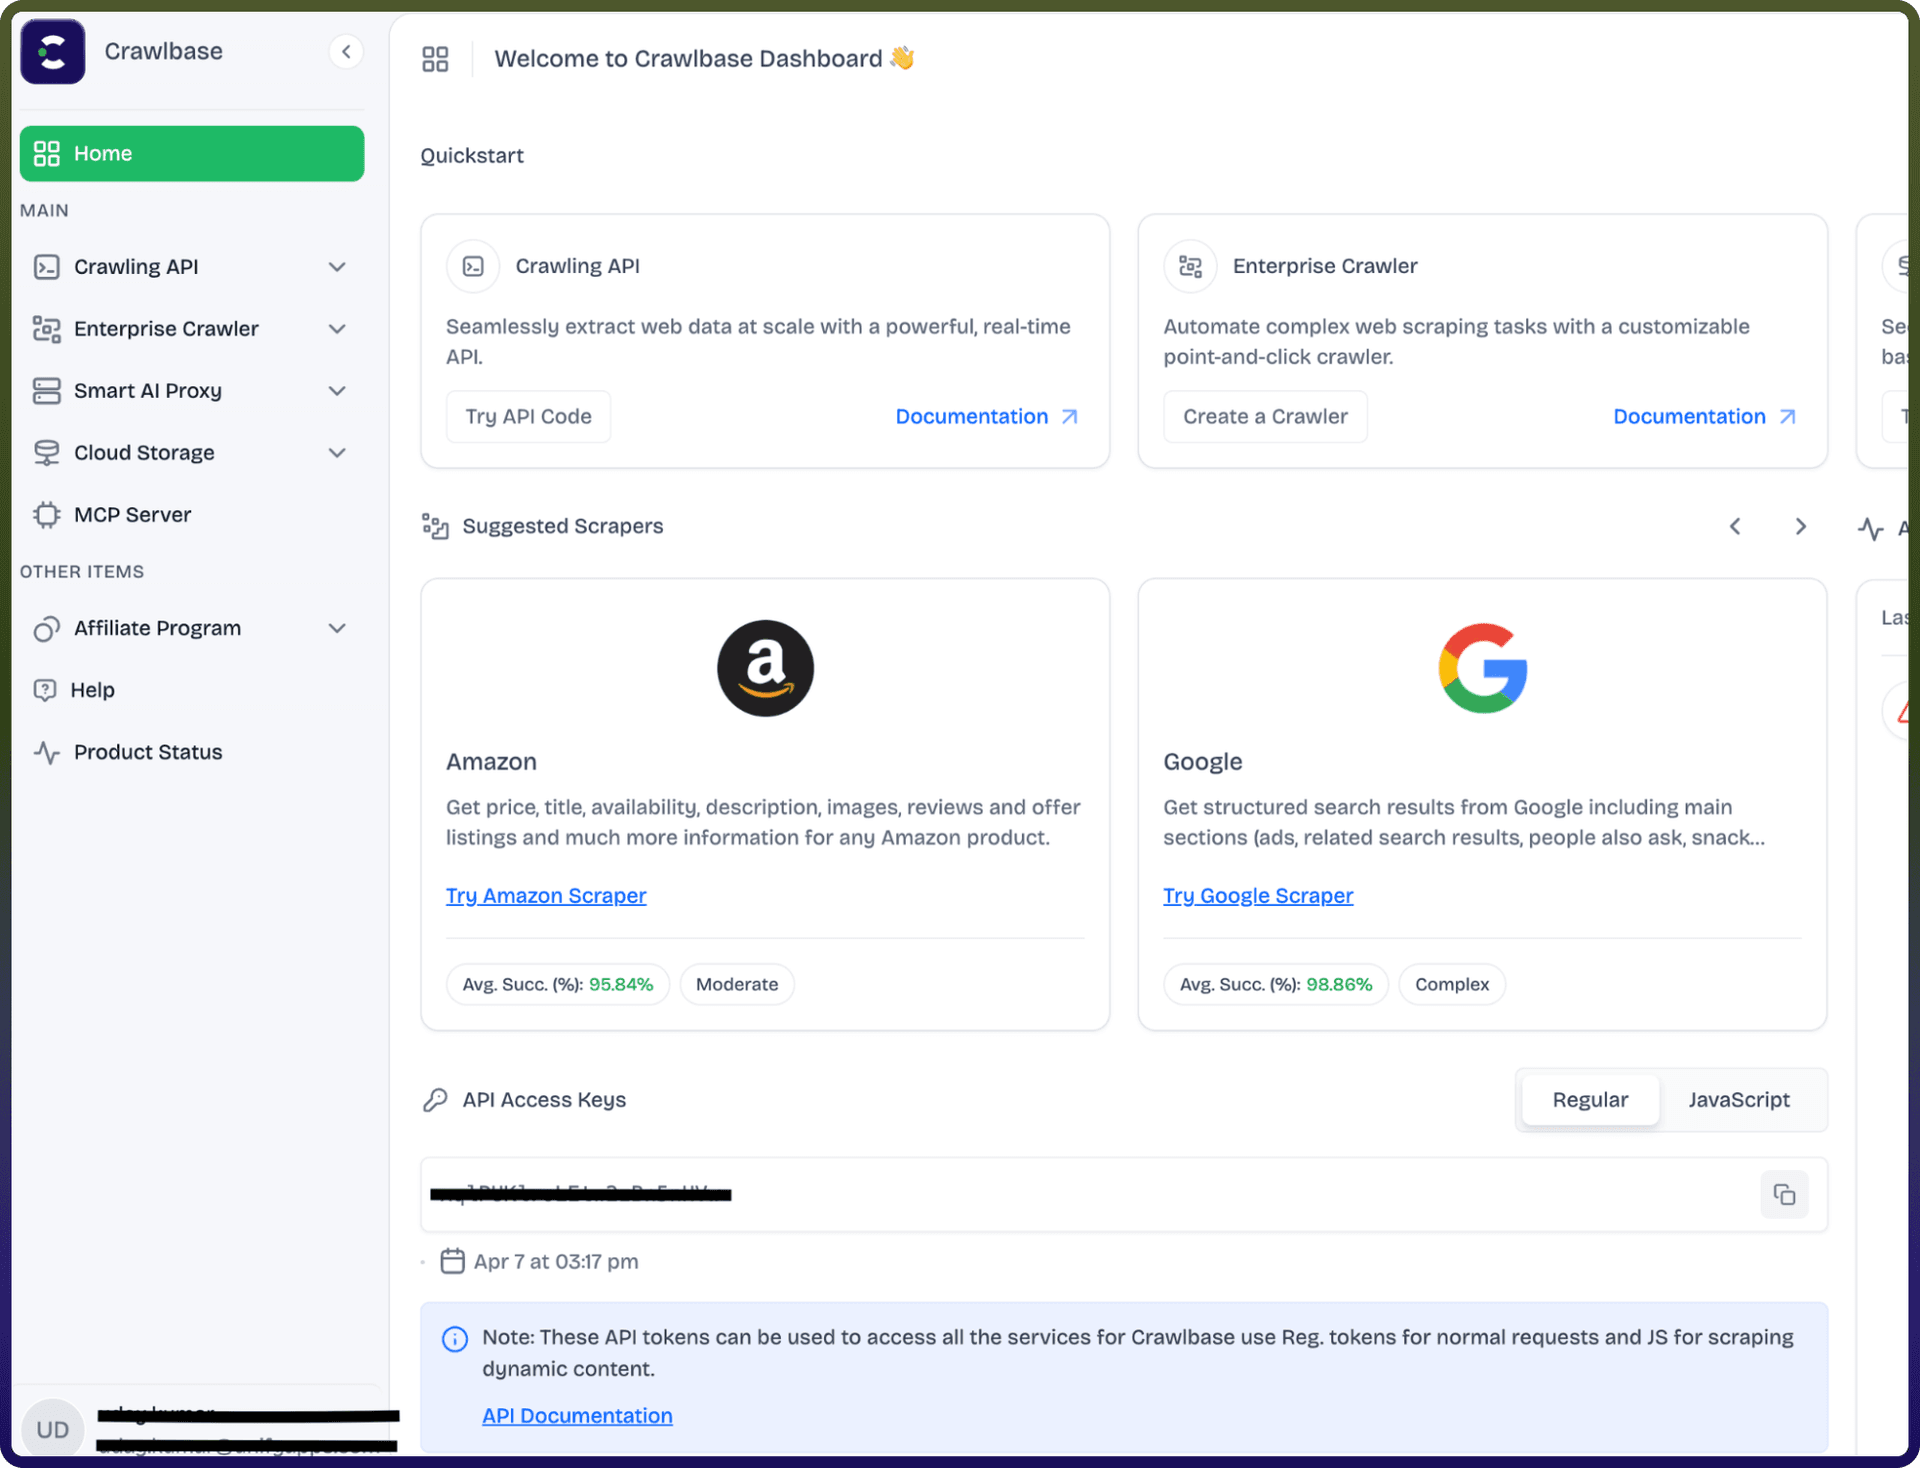1920x1468 pixels.
Task: Click the Crawling API card terminal icon
Action: pos(473,266)
